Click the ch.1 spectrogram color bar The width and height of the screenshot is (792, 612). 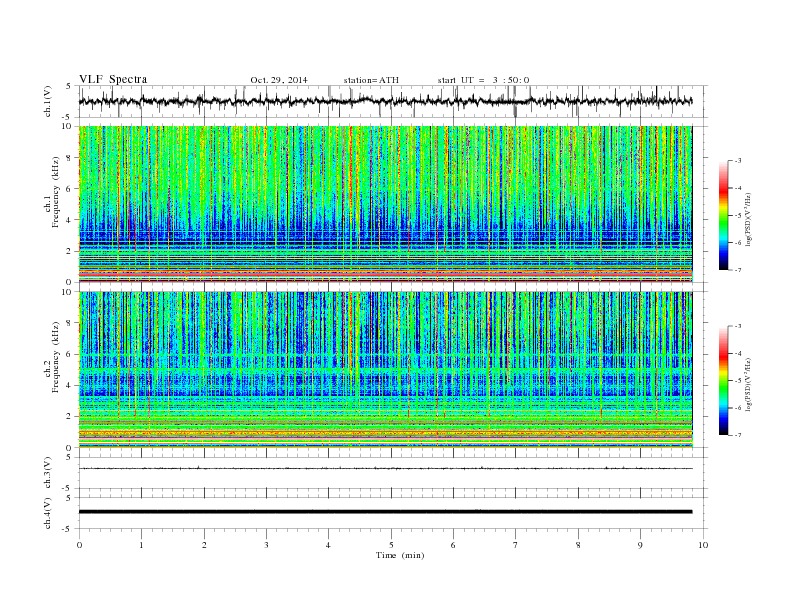(723, 215)
